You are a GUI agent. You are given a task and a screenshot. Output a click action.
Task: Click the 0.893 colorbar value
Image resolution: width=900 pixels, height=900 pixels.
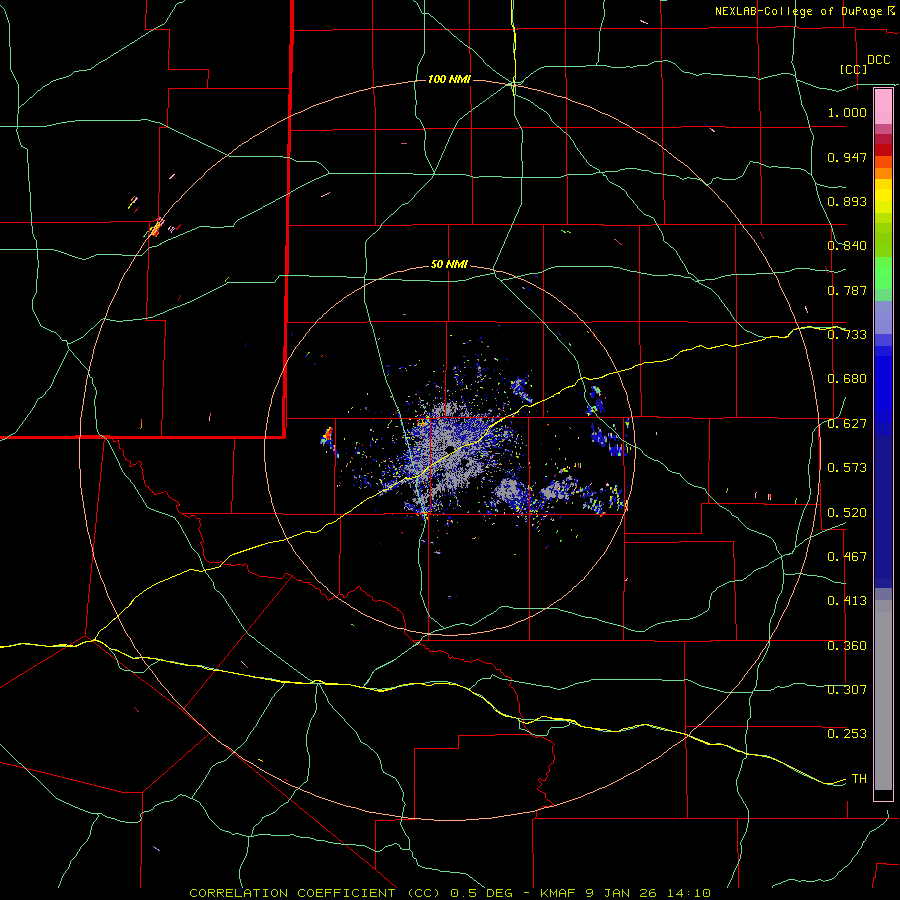click(847, 201)
